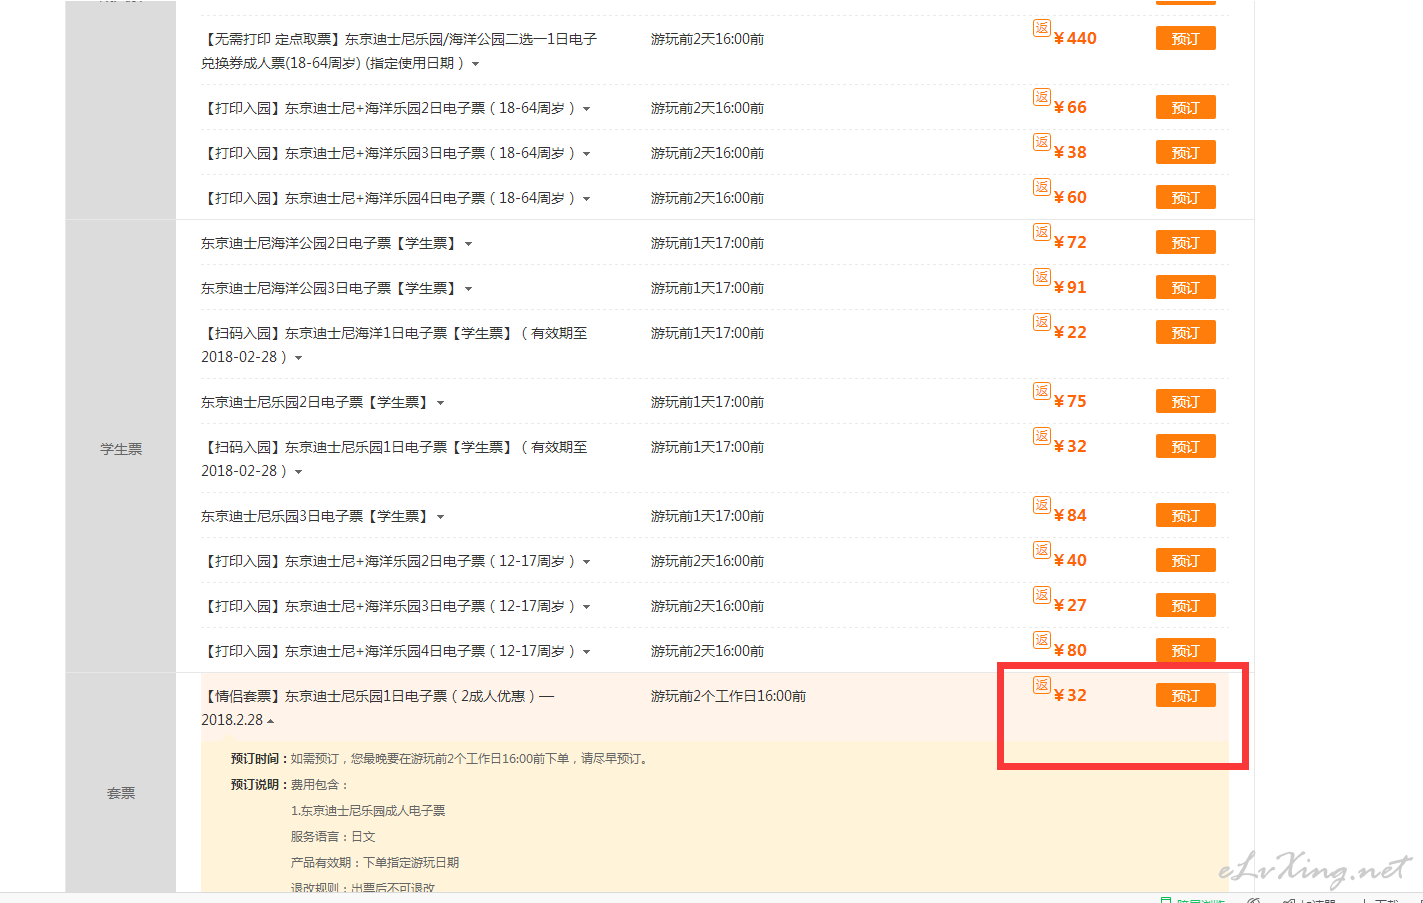Click the 返 rebate icon beside ¥84
1423x903 pixels.
(x=1042, y=505)
